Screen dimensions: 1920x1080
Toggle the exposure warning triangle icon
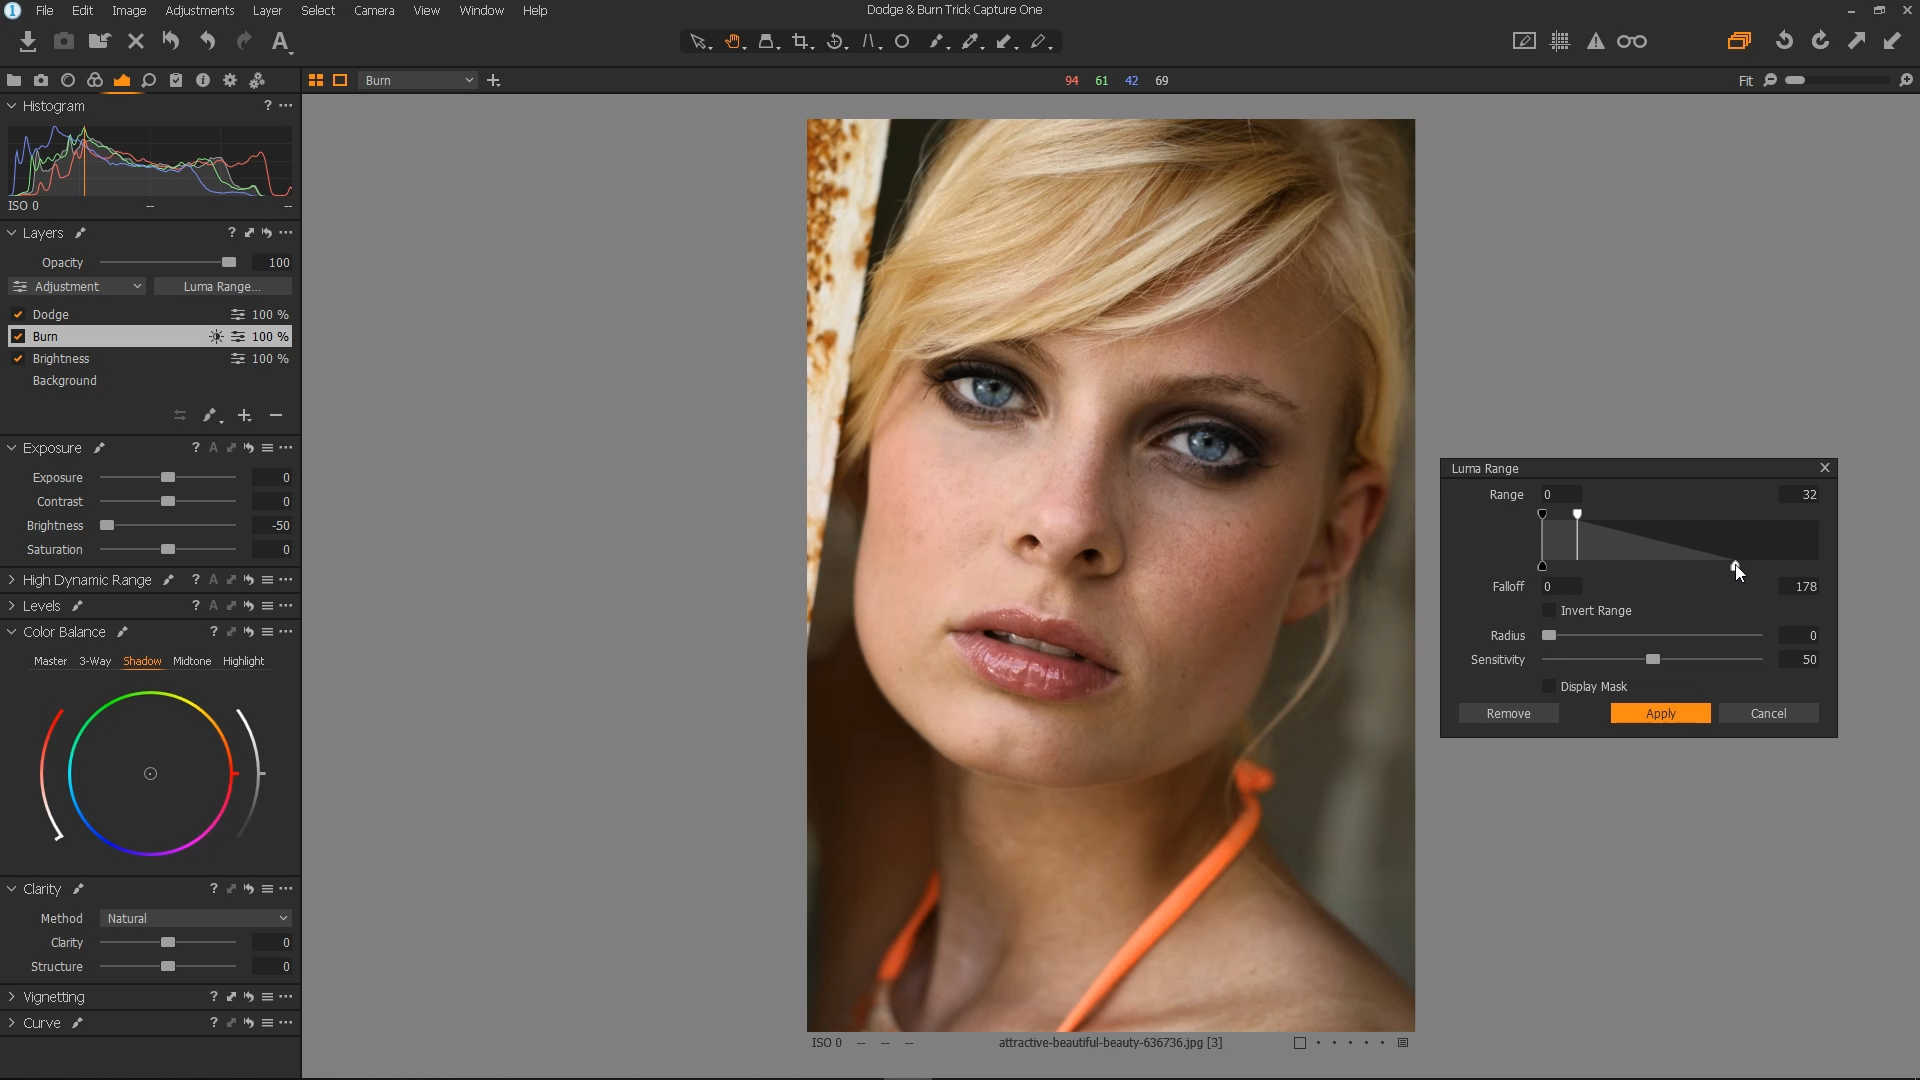pos(1596,41)
